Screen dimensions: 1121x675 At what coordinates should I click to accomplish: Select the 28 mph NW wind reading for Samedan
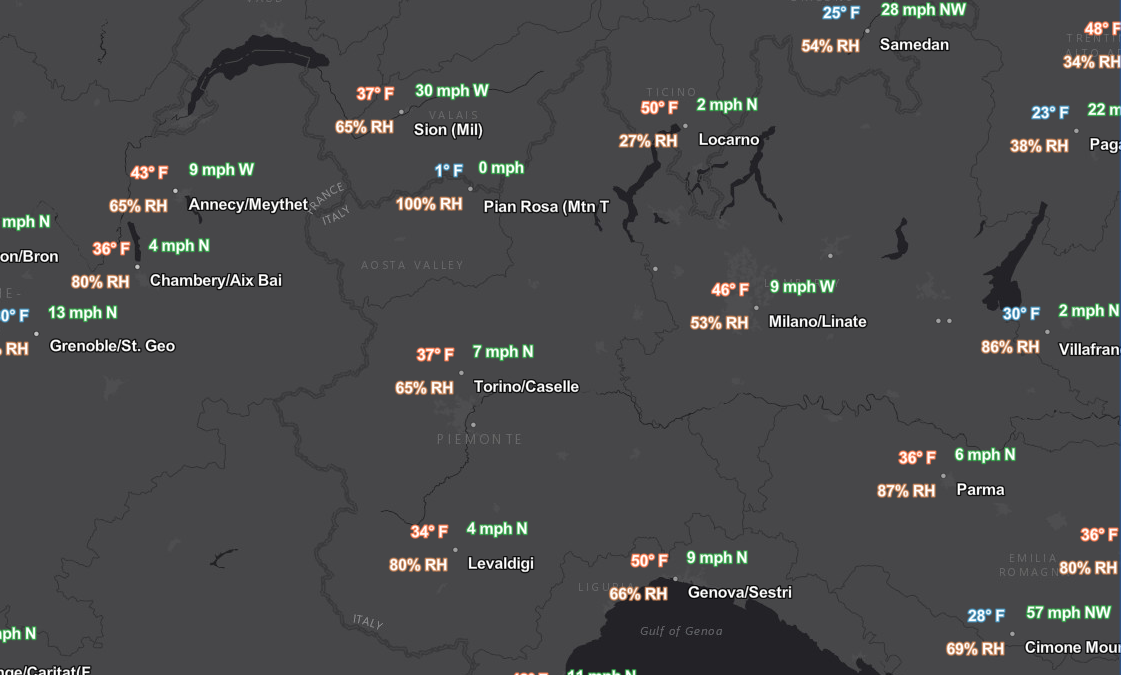pos(923,10)
